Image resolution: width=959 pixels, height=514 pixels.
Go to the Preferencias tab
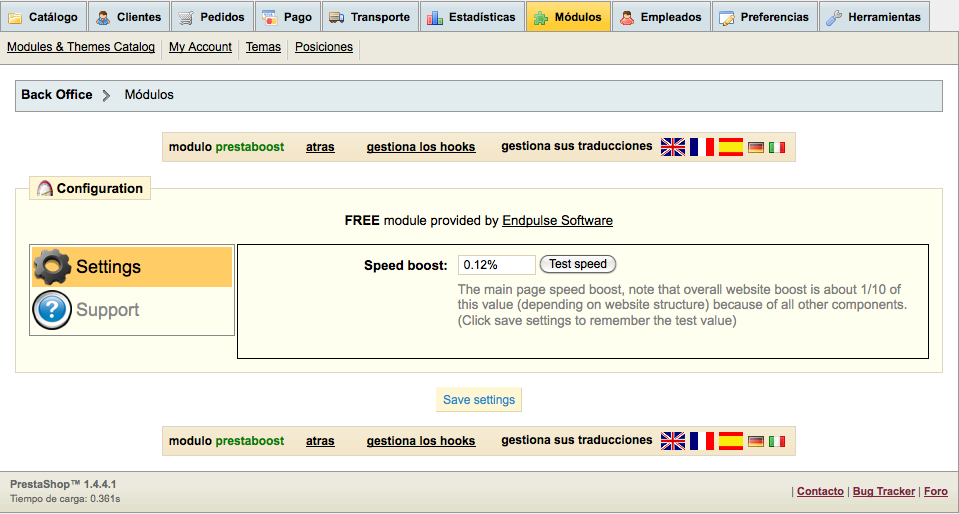click(765, 17)
